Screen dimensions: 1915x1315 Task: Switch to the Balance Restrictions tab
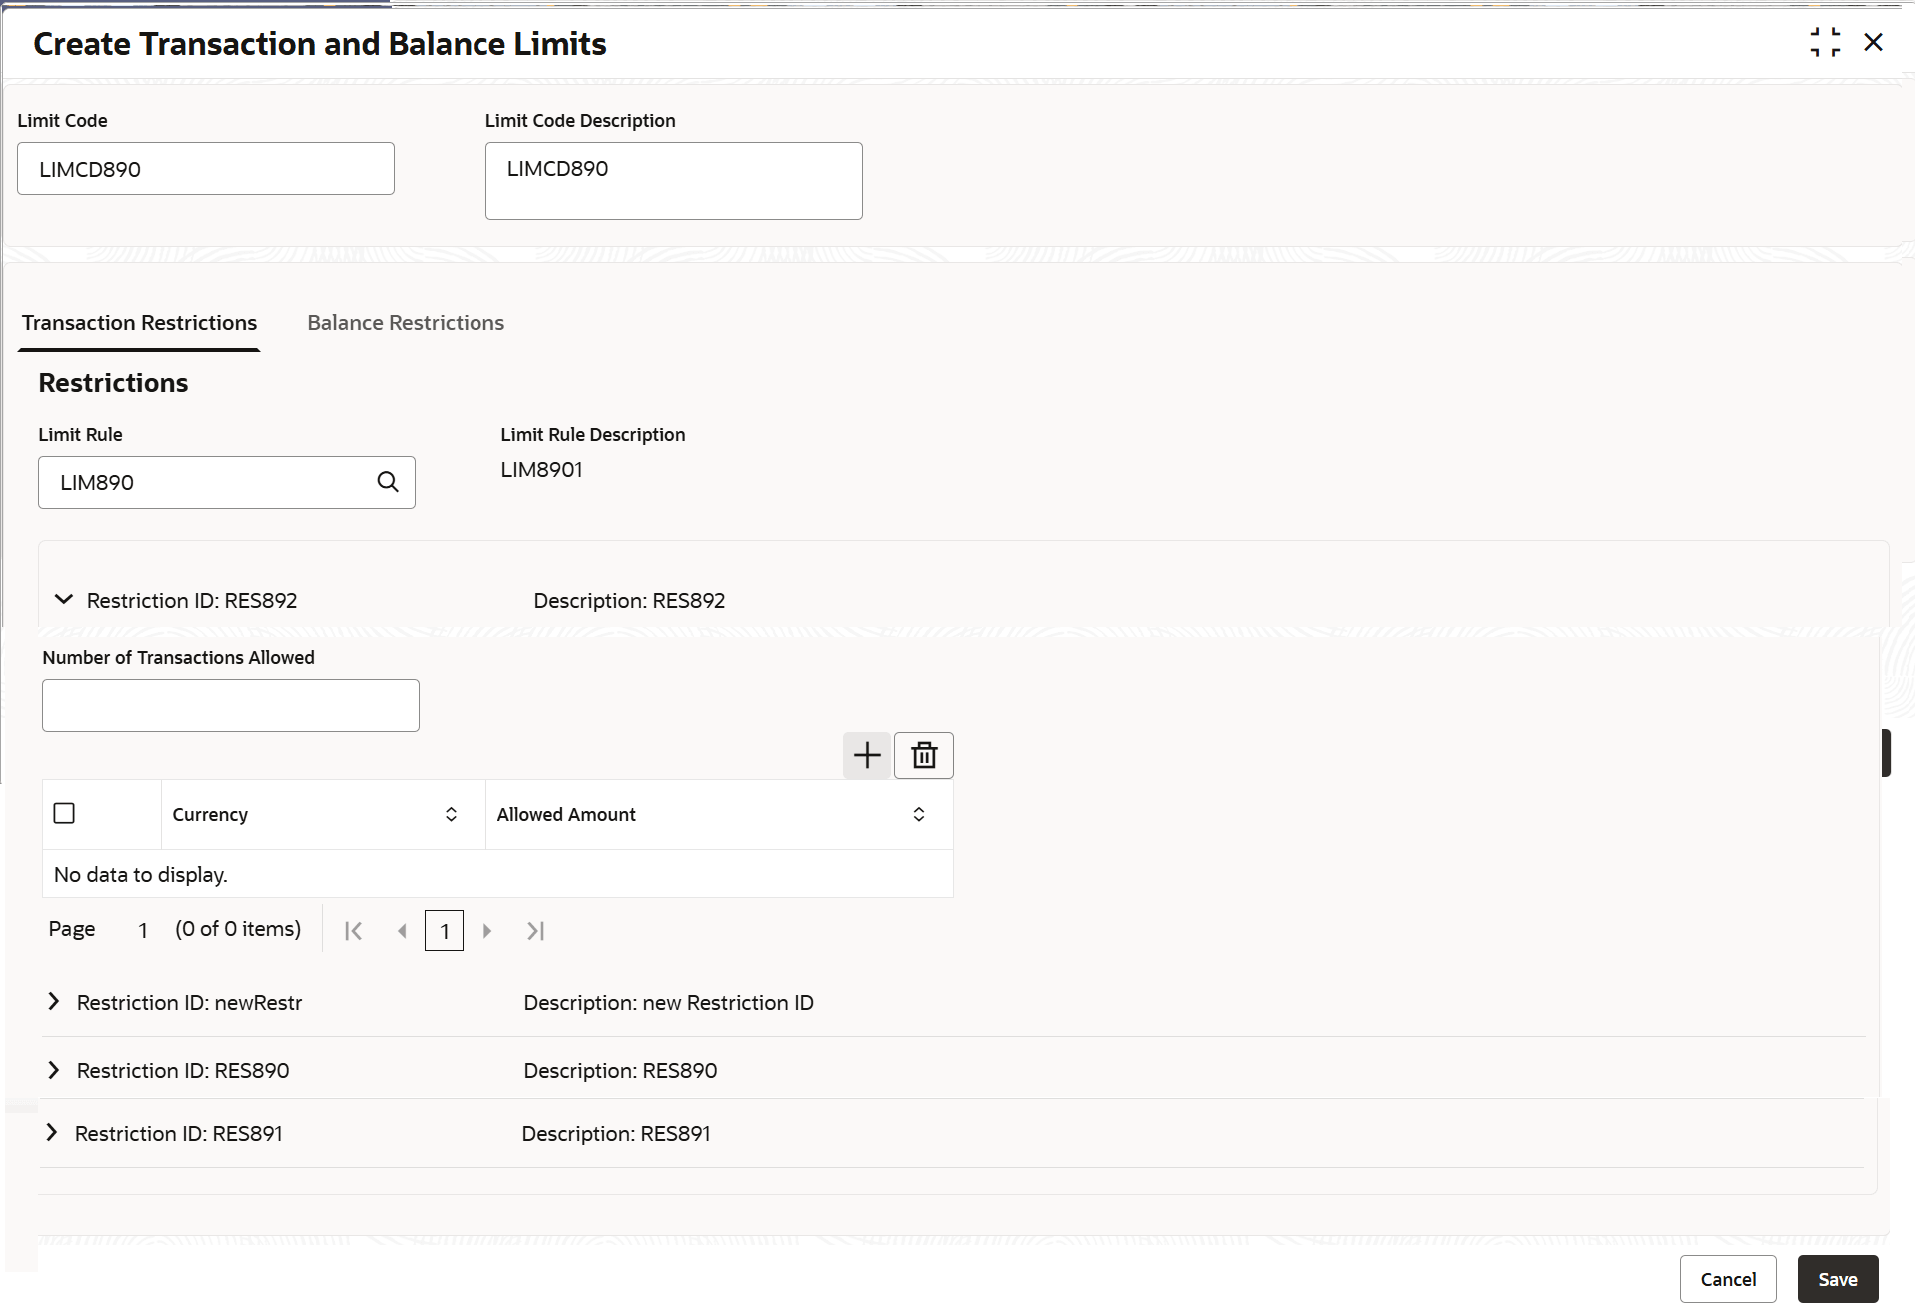point(405,323)
